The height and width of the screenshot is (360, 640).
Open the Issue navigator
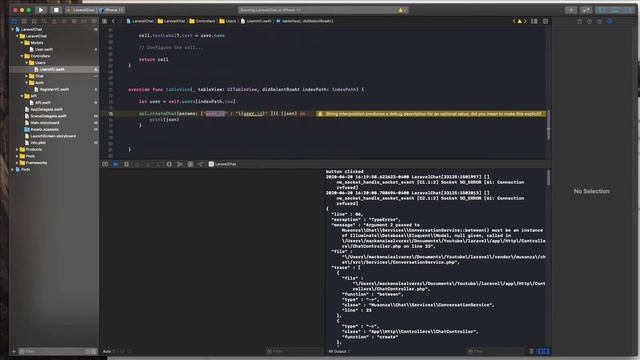pos(54,21)
